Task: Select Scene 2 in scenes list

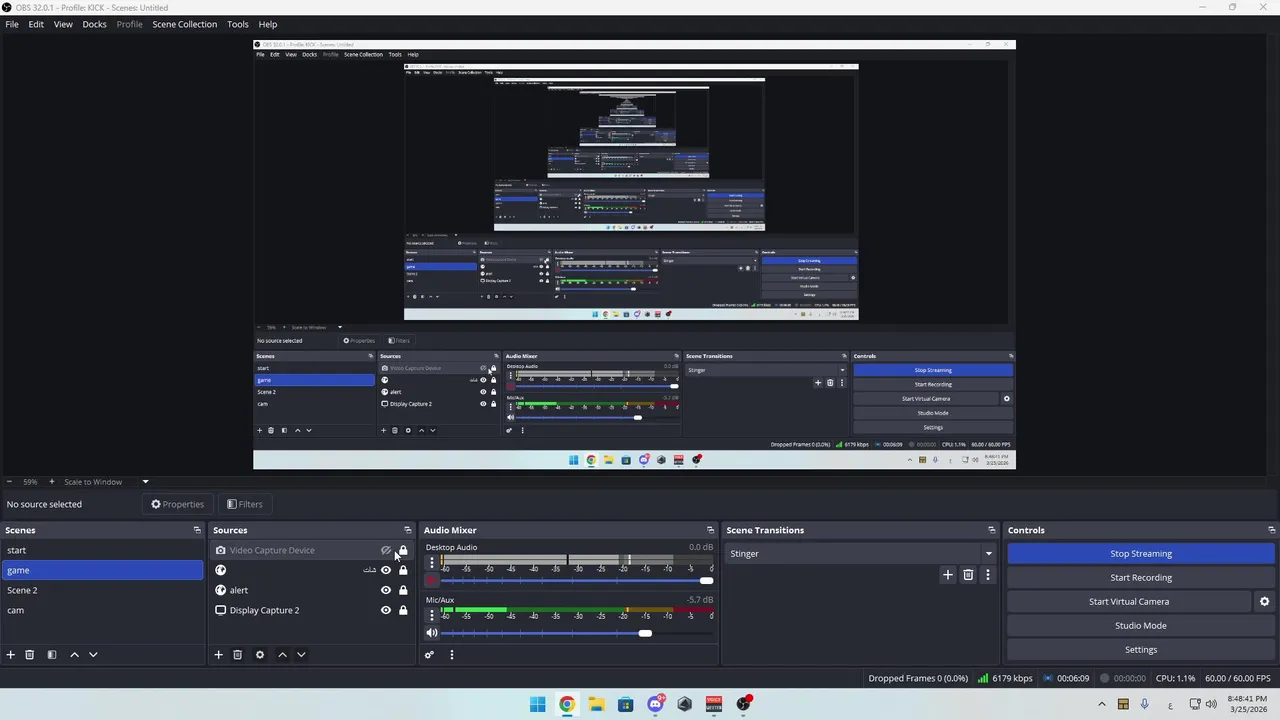Action: tap(103, 590)
